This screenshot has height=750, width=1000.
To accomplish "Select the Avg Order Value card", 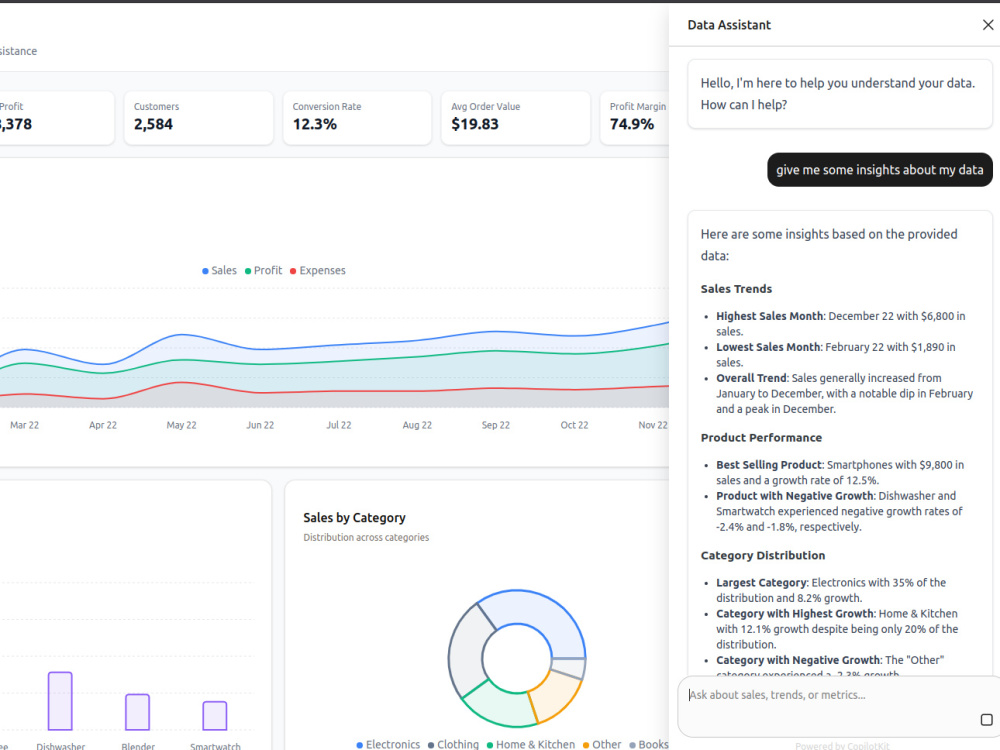I will point(515,118).
